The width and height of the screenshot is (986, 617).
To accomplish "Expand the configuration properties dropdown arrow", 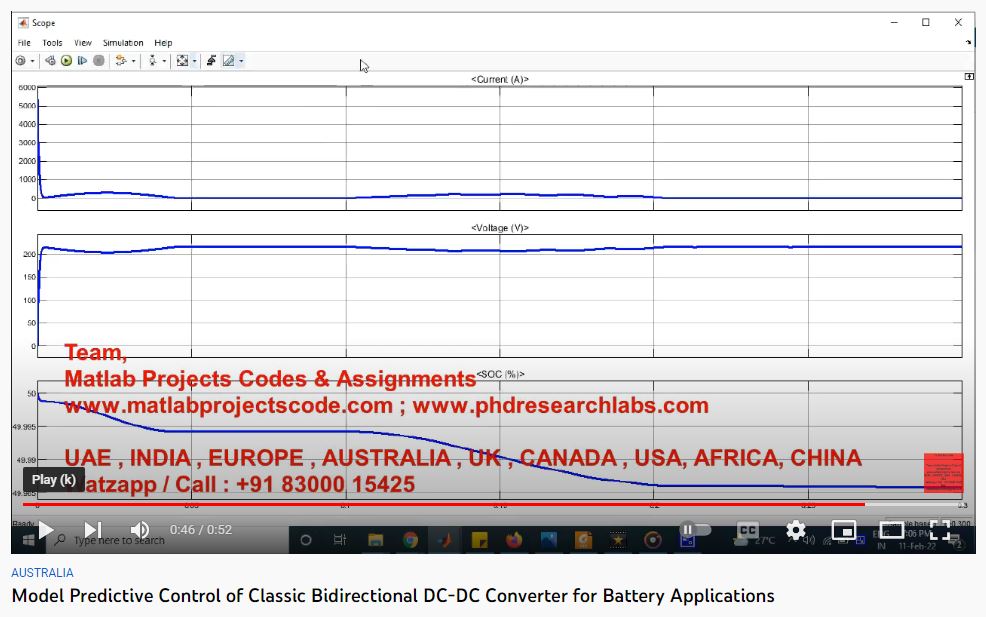I will (32, 61).
